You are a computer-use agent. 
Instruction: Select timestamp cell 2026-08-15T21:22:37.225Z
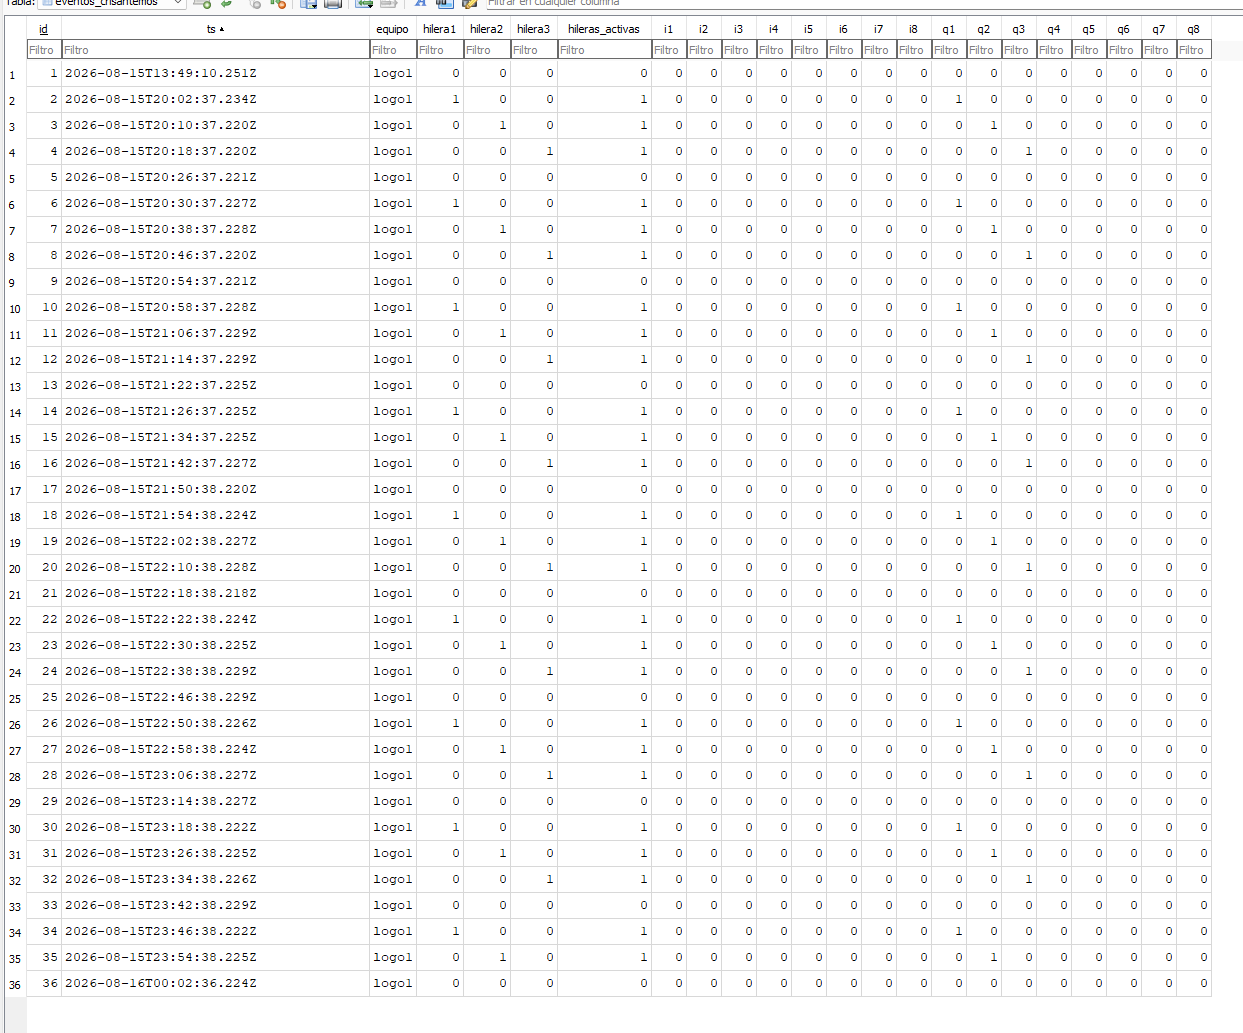tap(215, 385)
